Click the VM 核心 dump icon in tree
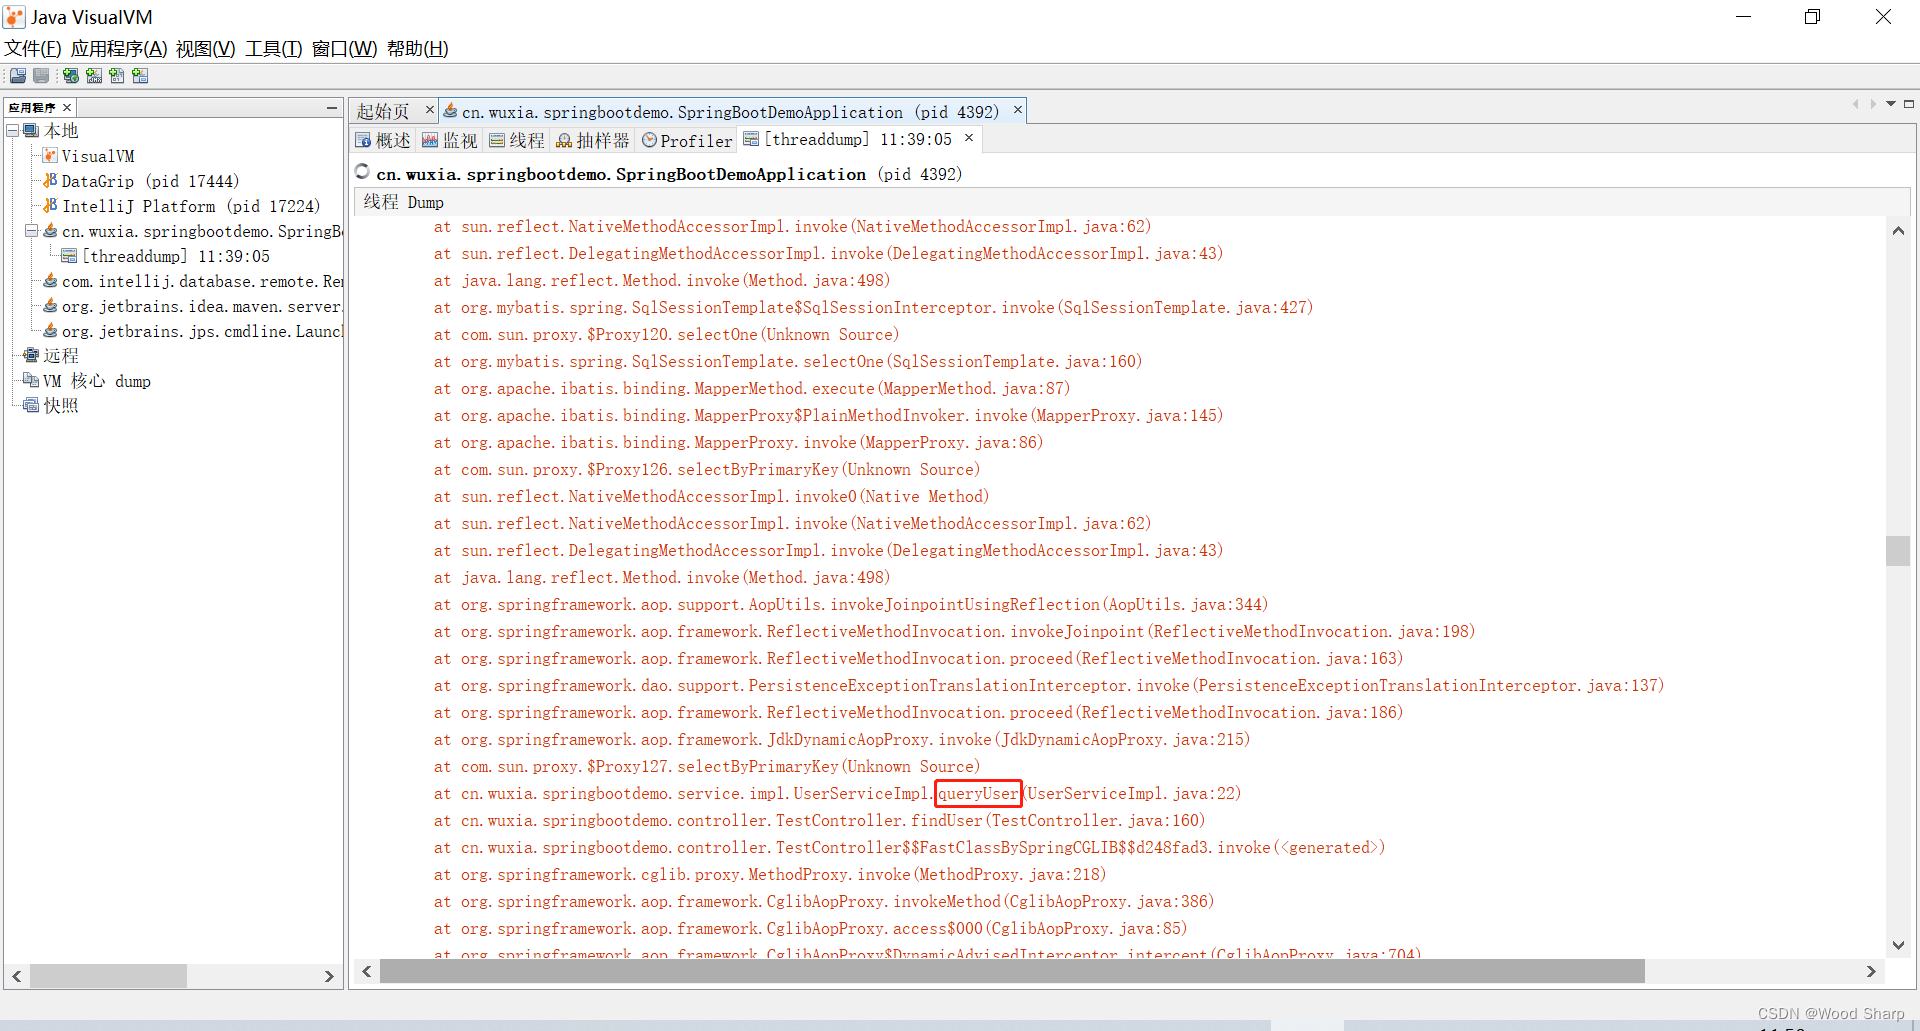The height and width of the screenshot is (1031, 1920). tap(31, 380)
